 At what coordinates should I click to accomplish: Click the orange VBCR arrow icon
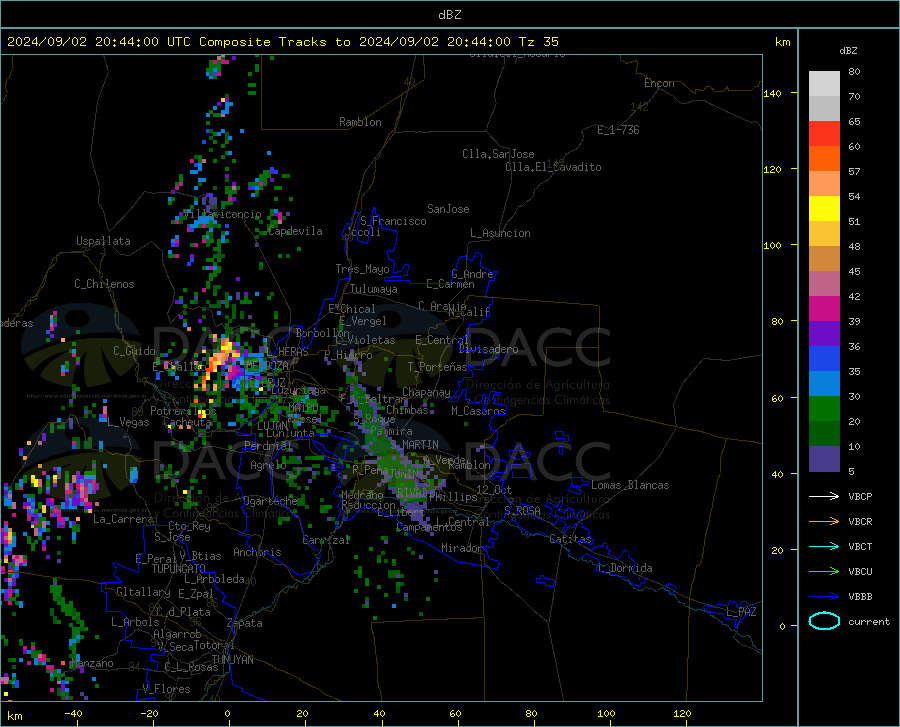click(824, 521)
